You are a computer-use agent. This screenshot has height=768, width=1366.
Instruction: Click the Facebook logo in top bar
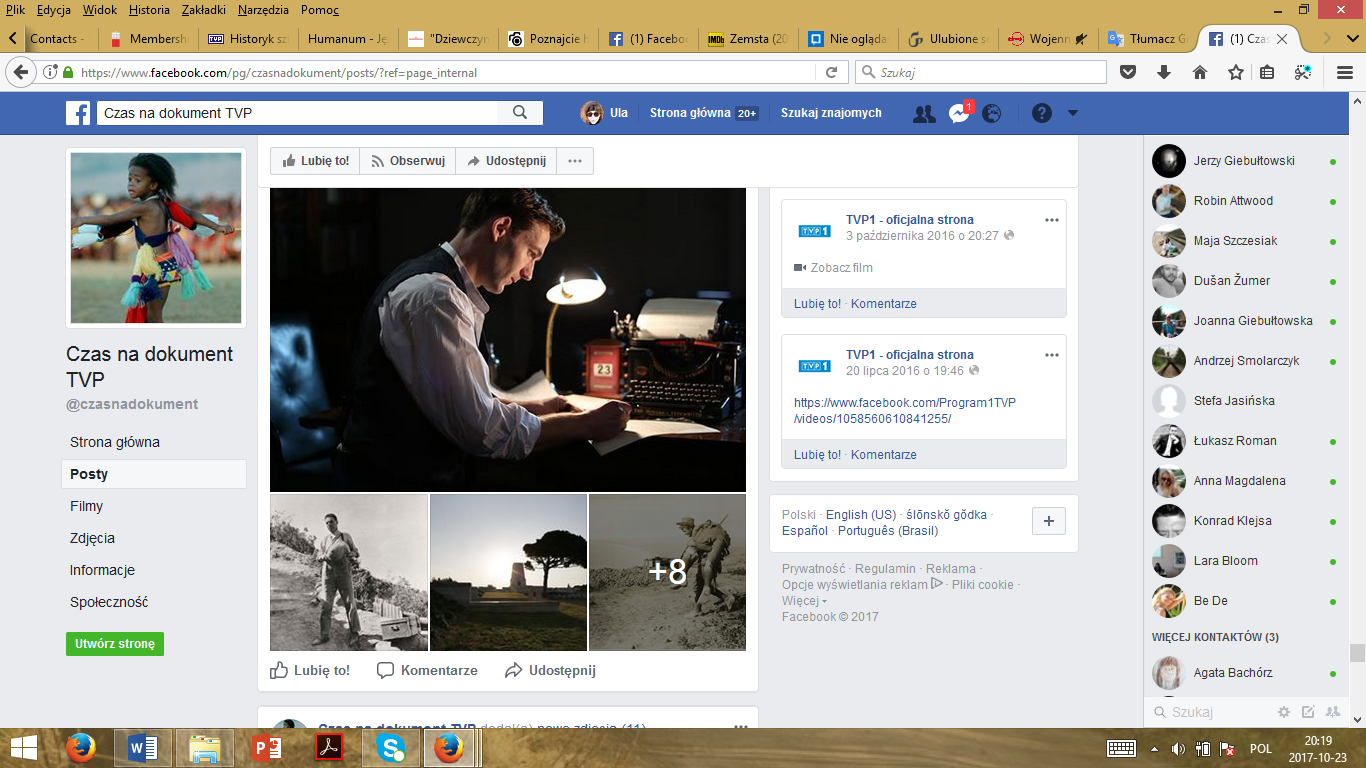coord(79,113)
